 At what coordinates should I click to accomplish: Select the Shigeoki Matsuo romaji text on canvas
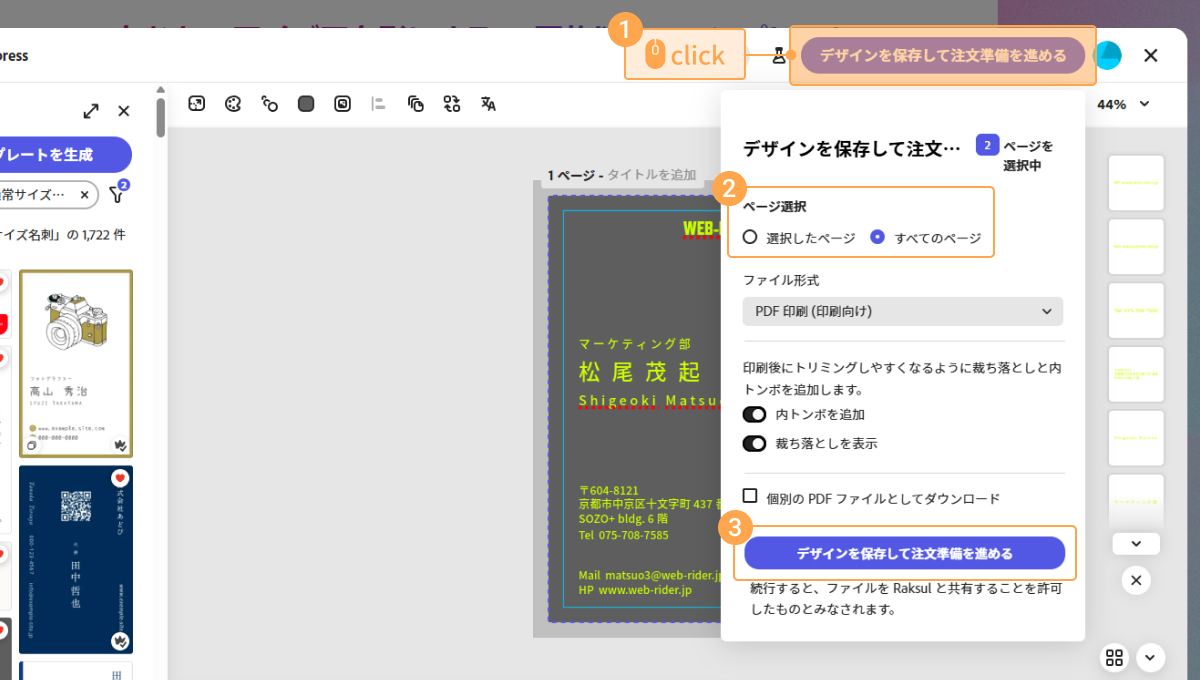[x=650, y=402]
